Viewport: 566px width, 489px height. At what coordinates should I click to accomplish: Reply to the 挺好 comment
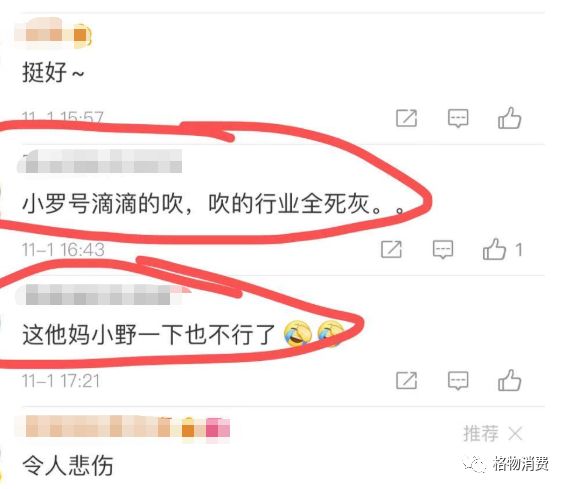[x=458, y=118]
